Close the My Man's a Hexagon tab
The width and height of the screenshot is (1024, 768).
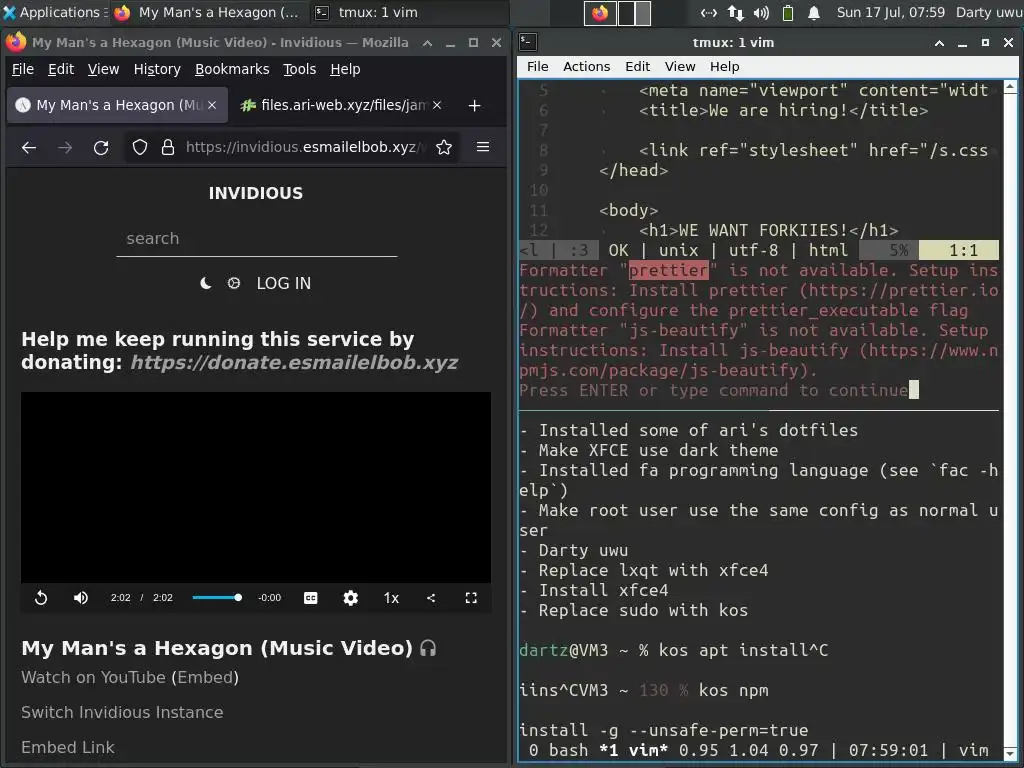(212, 105)
